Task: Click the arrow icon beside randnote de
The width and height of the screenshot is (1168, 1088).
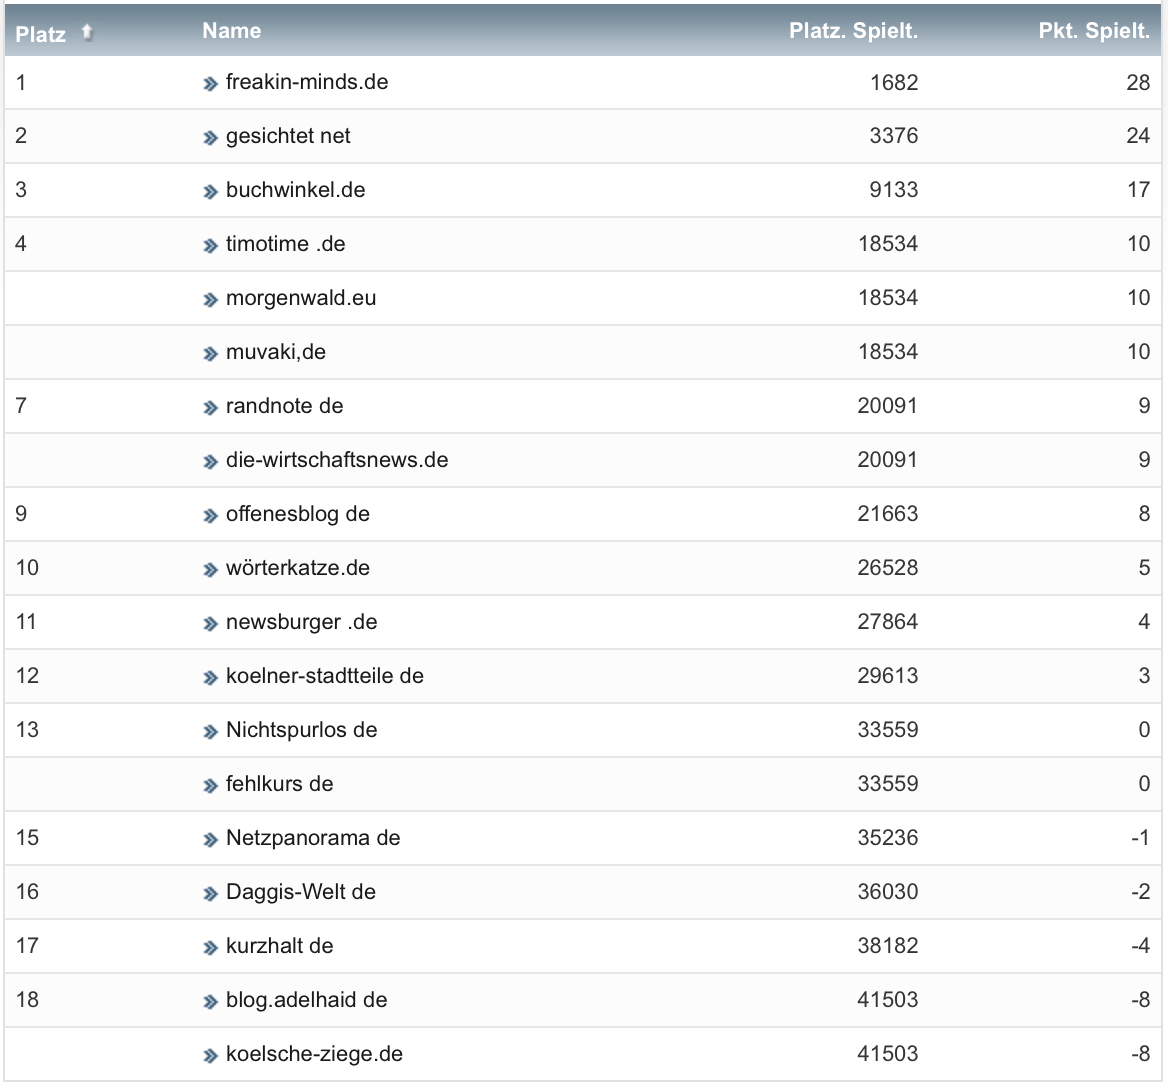Action: point(210,408)
